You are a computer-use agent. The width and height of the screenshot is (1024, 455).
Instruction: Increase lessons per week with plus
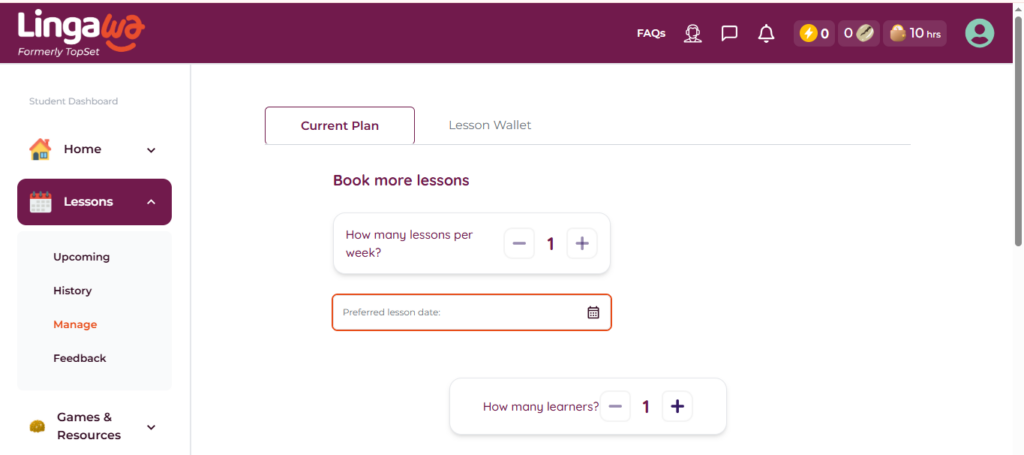(582, 243)
